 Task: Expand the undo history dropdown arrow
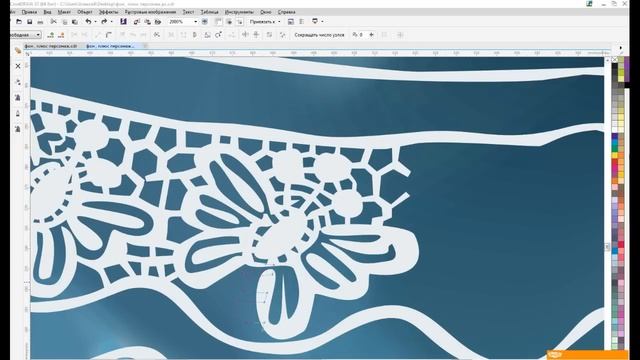[x=95, y=22]
